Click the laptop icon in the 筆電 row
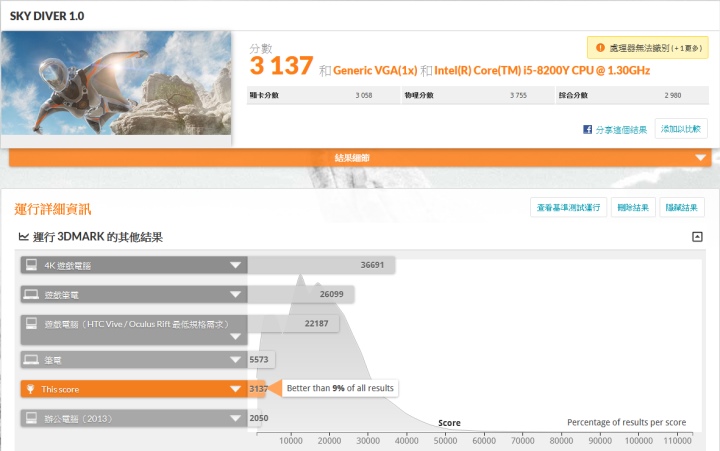The width and height of the screenshot is (720, 451). click(31, 358)
